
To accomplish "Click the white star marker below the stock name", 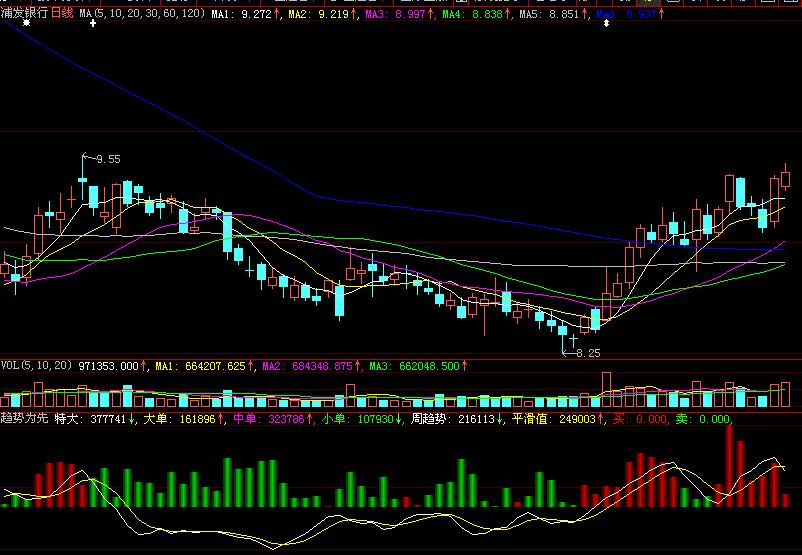I will point(26,23).
